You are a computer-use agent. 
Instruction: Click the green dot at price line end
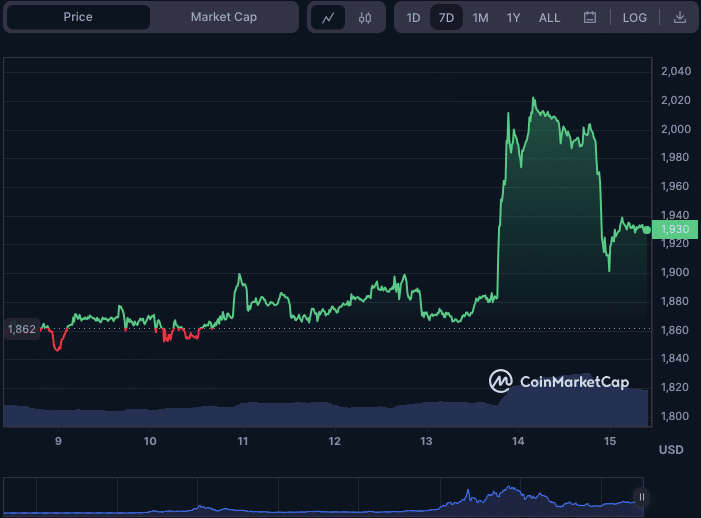tap(647, 230)
